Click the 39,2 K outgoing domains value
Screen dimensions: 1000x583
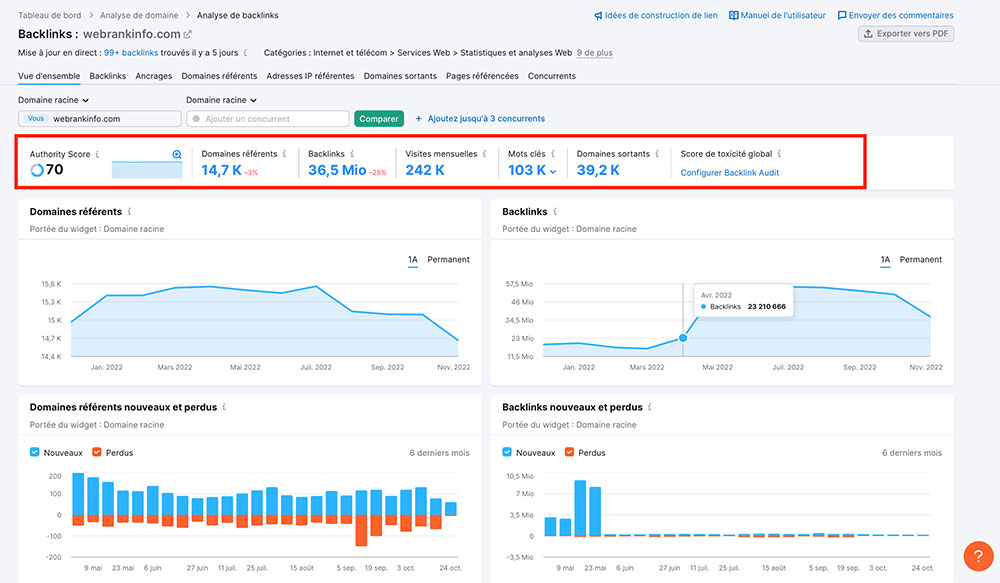598,170
